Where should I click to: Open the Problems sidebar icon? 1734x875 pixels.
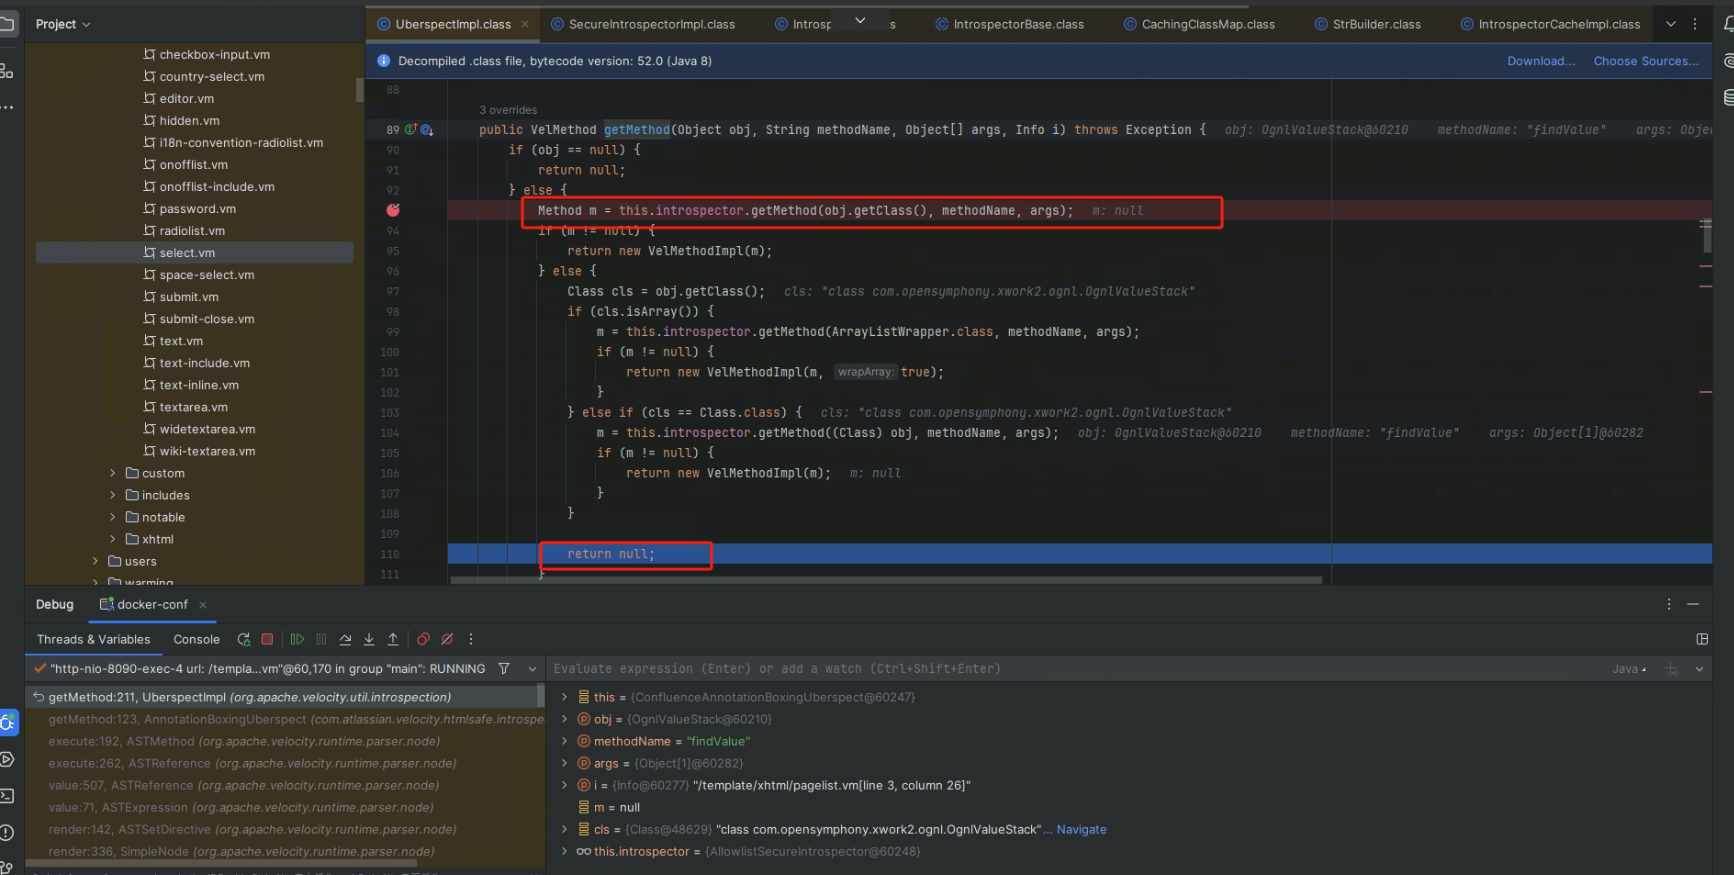click(x=7, y=832)
